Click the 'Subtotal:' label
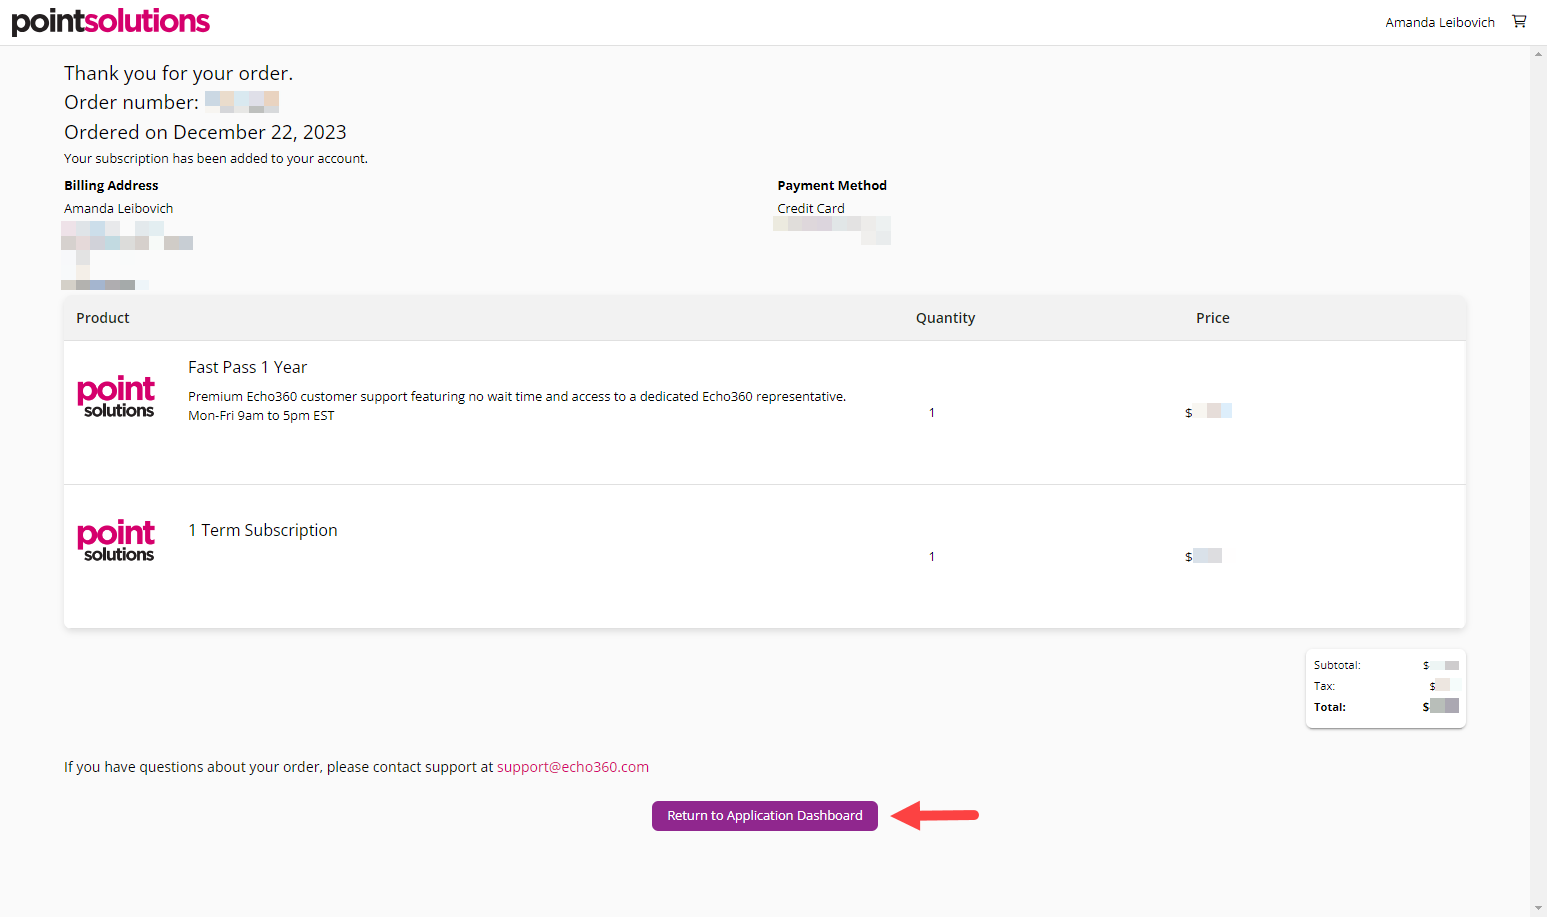This screenshot has width=1547, height=917. pos(1337,665)
